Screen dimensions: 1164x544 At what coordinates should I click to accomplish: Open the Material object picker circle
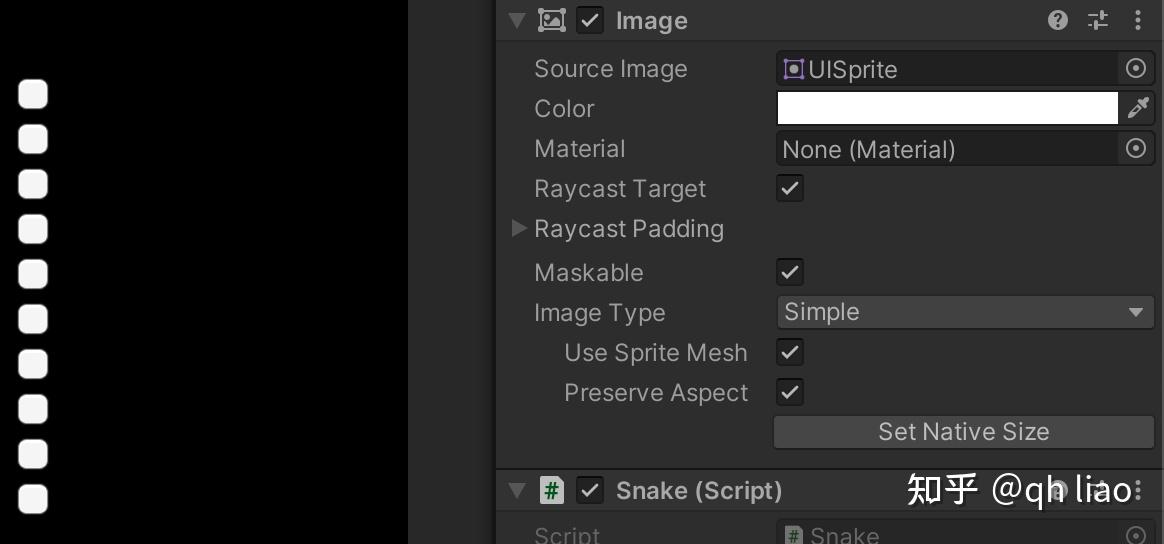1136,148
